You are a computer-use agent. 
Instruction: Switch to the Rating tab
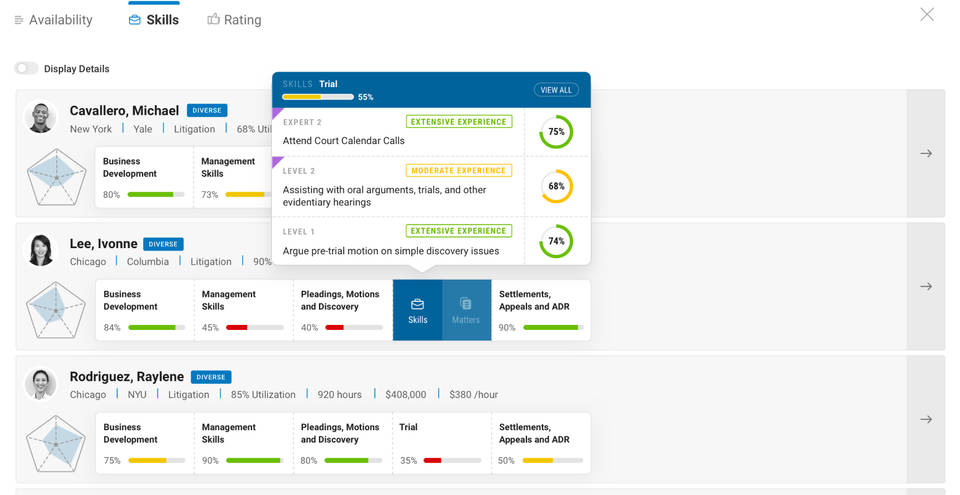click(234, 20)
